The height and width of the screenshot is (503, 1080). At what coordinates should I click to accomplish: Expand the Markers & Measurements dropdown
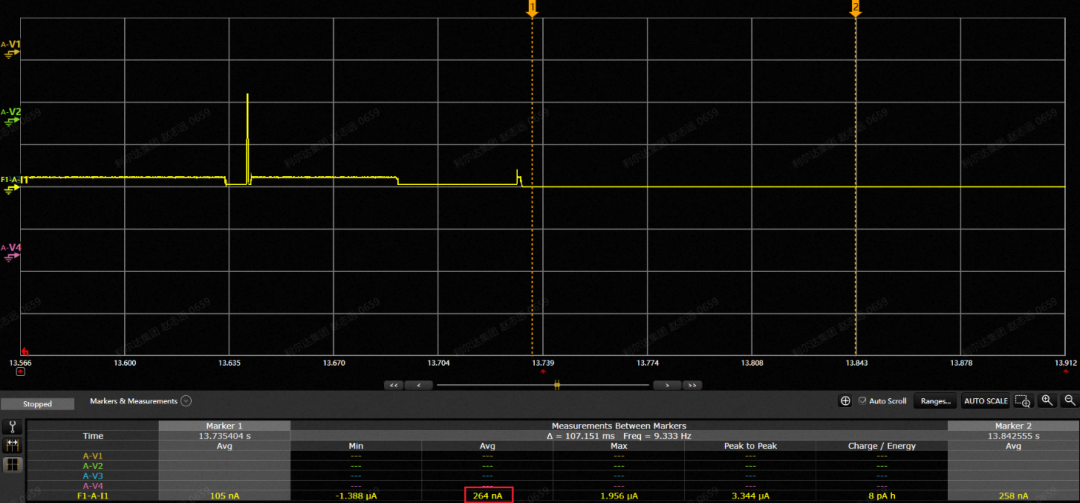point(186,401)
